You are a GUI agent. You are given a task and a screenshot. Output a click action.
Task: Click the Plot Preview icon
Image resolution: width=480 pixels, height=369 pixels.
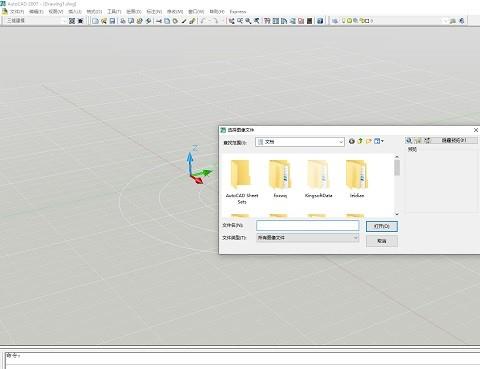click(x=131, y=21)
